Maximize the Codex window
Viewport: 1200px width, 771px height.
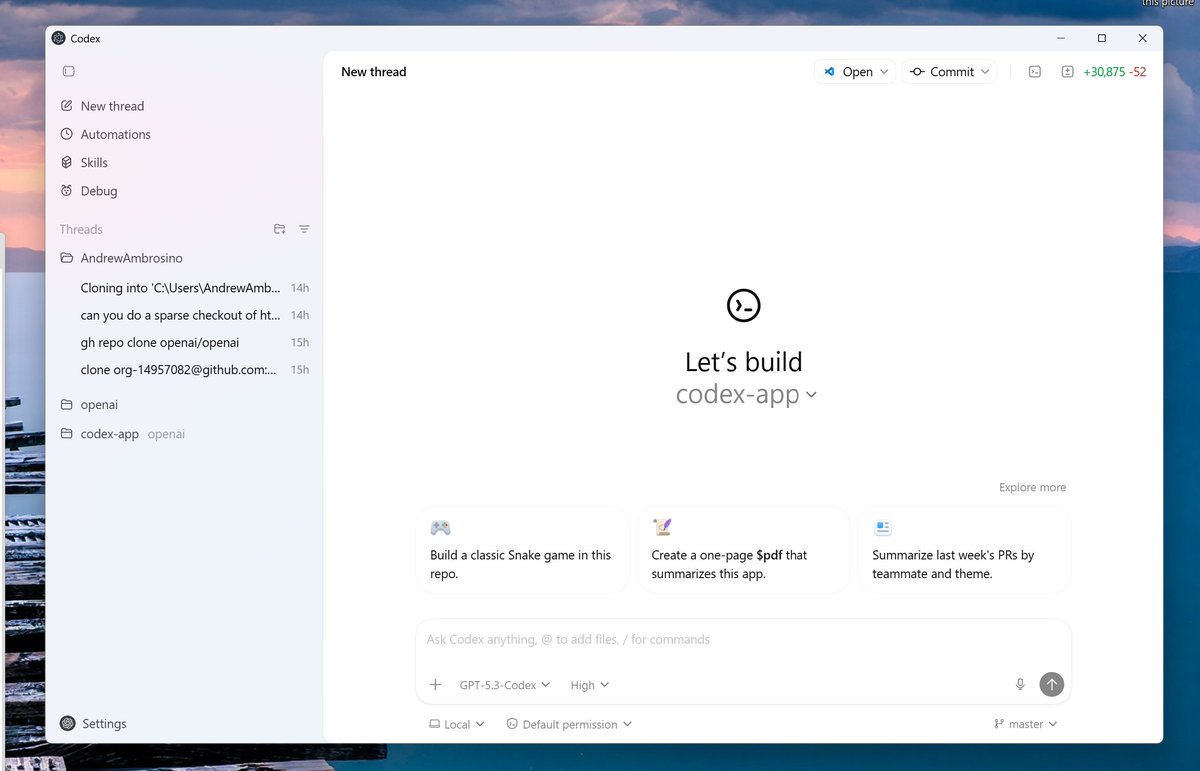(x=1102, y=38)
